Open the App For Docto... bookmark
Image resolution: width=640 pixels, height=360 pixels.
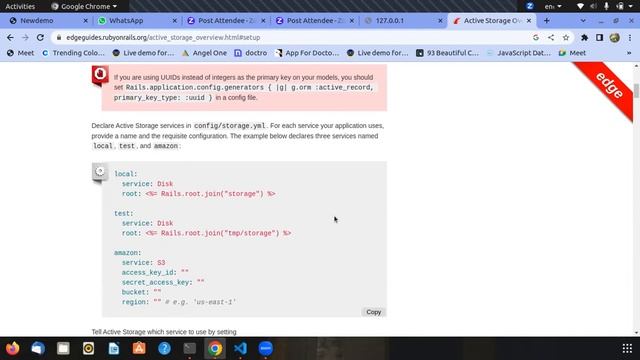(x=307, y=53)
